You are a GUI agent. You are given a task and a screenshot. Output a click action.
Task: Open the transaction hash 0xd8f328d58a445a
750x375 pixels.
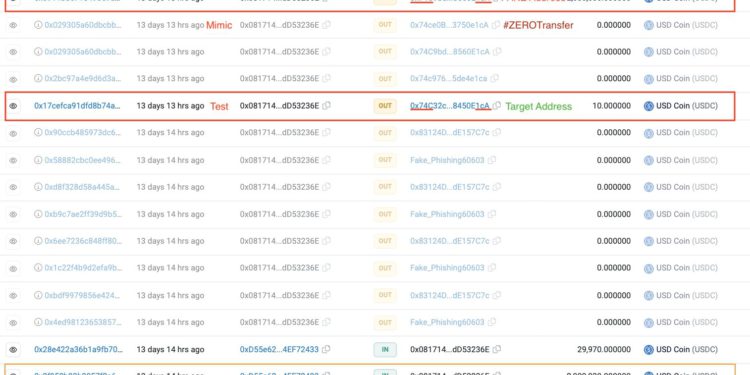(x=83, y=187)
